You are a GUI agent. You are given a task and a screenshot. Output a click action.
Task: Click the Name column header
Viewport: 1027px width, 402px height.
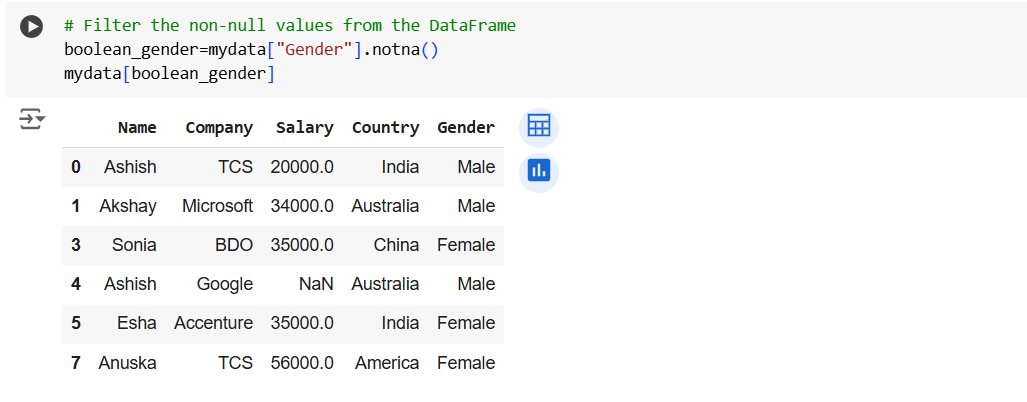pos(137,127)
